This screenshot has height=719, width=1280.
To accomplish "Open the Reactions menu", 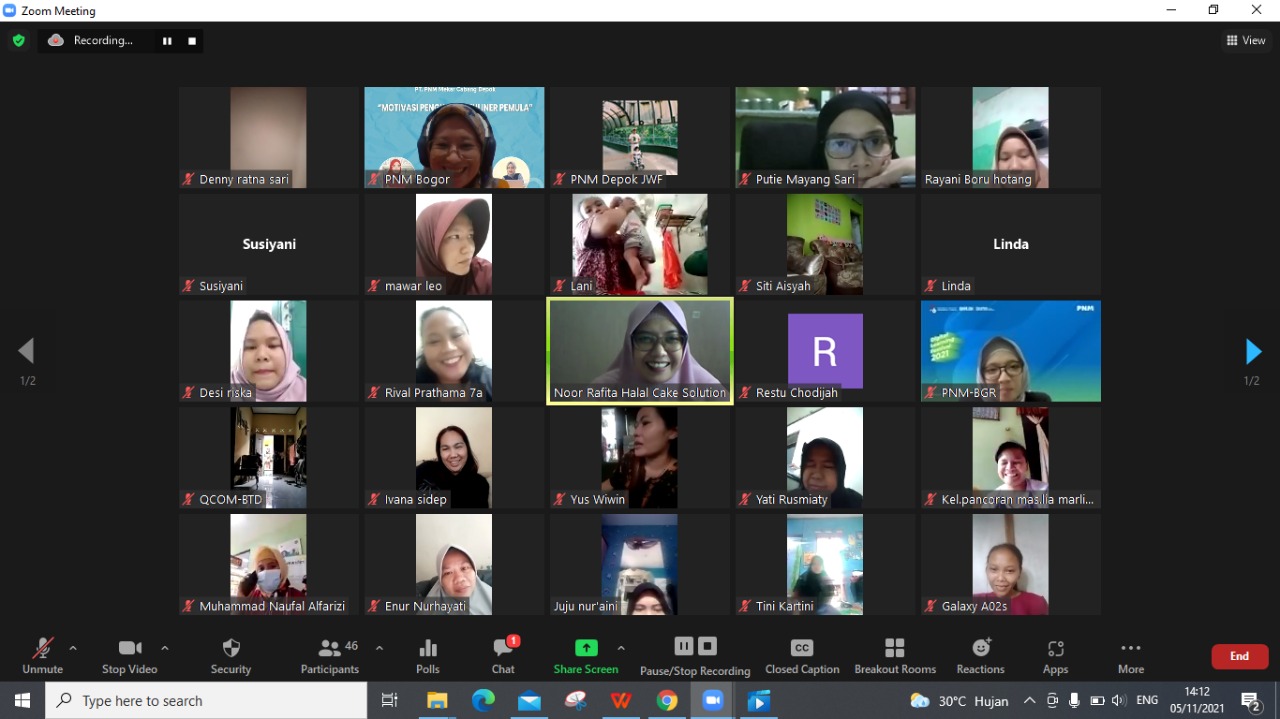I will pos(980,655).
